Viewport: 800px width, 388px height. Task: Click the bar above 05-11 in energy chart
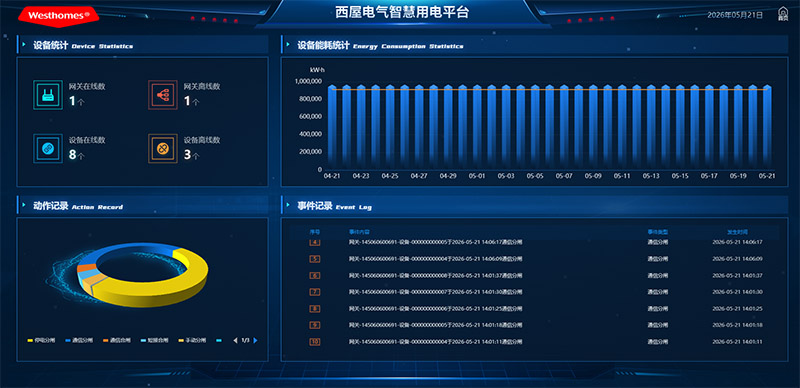click(x=622, y=127)
